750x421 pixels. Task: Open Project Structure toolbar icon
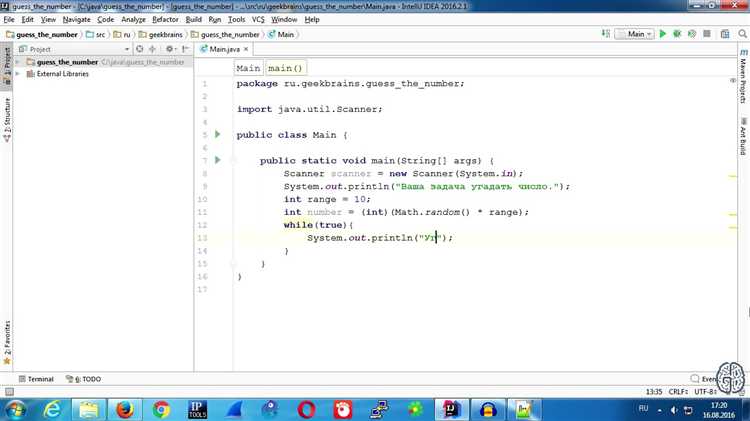725,34
